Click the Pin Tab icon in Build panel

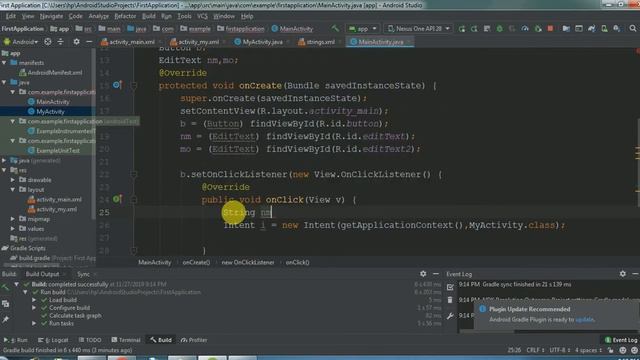tap(6, 320)
